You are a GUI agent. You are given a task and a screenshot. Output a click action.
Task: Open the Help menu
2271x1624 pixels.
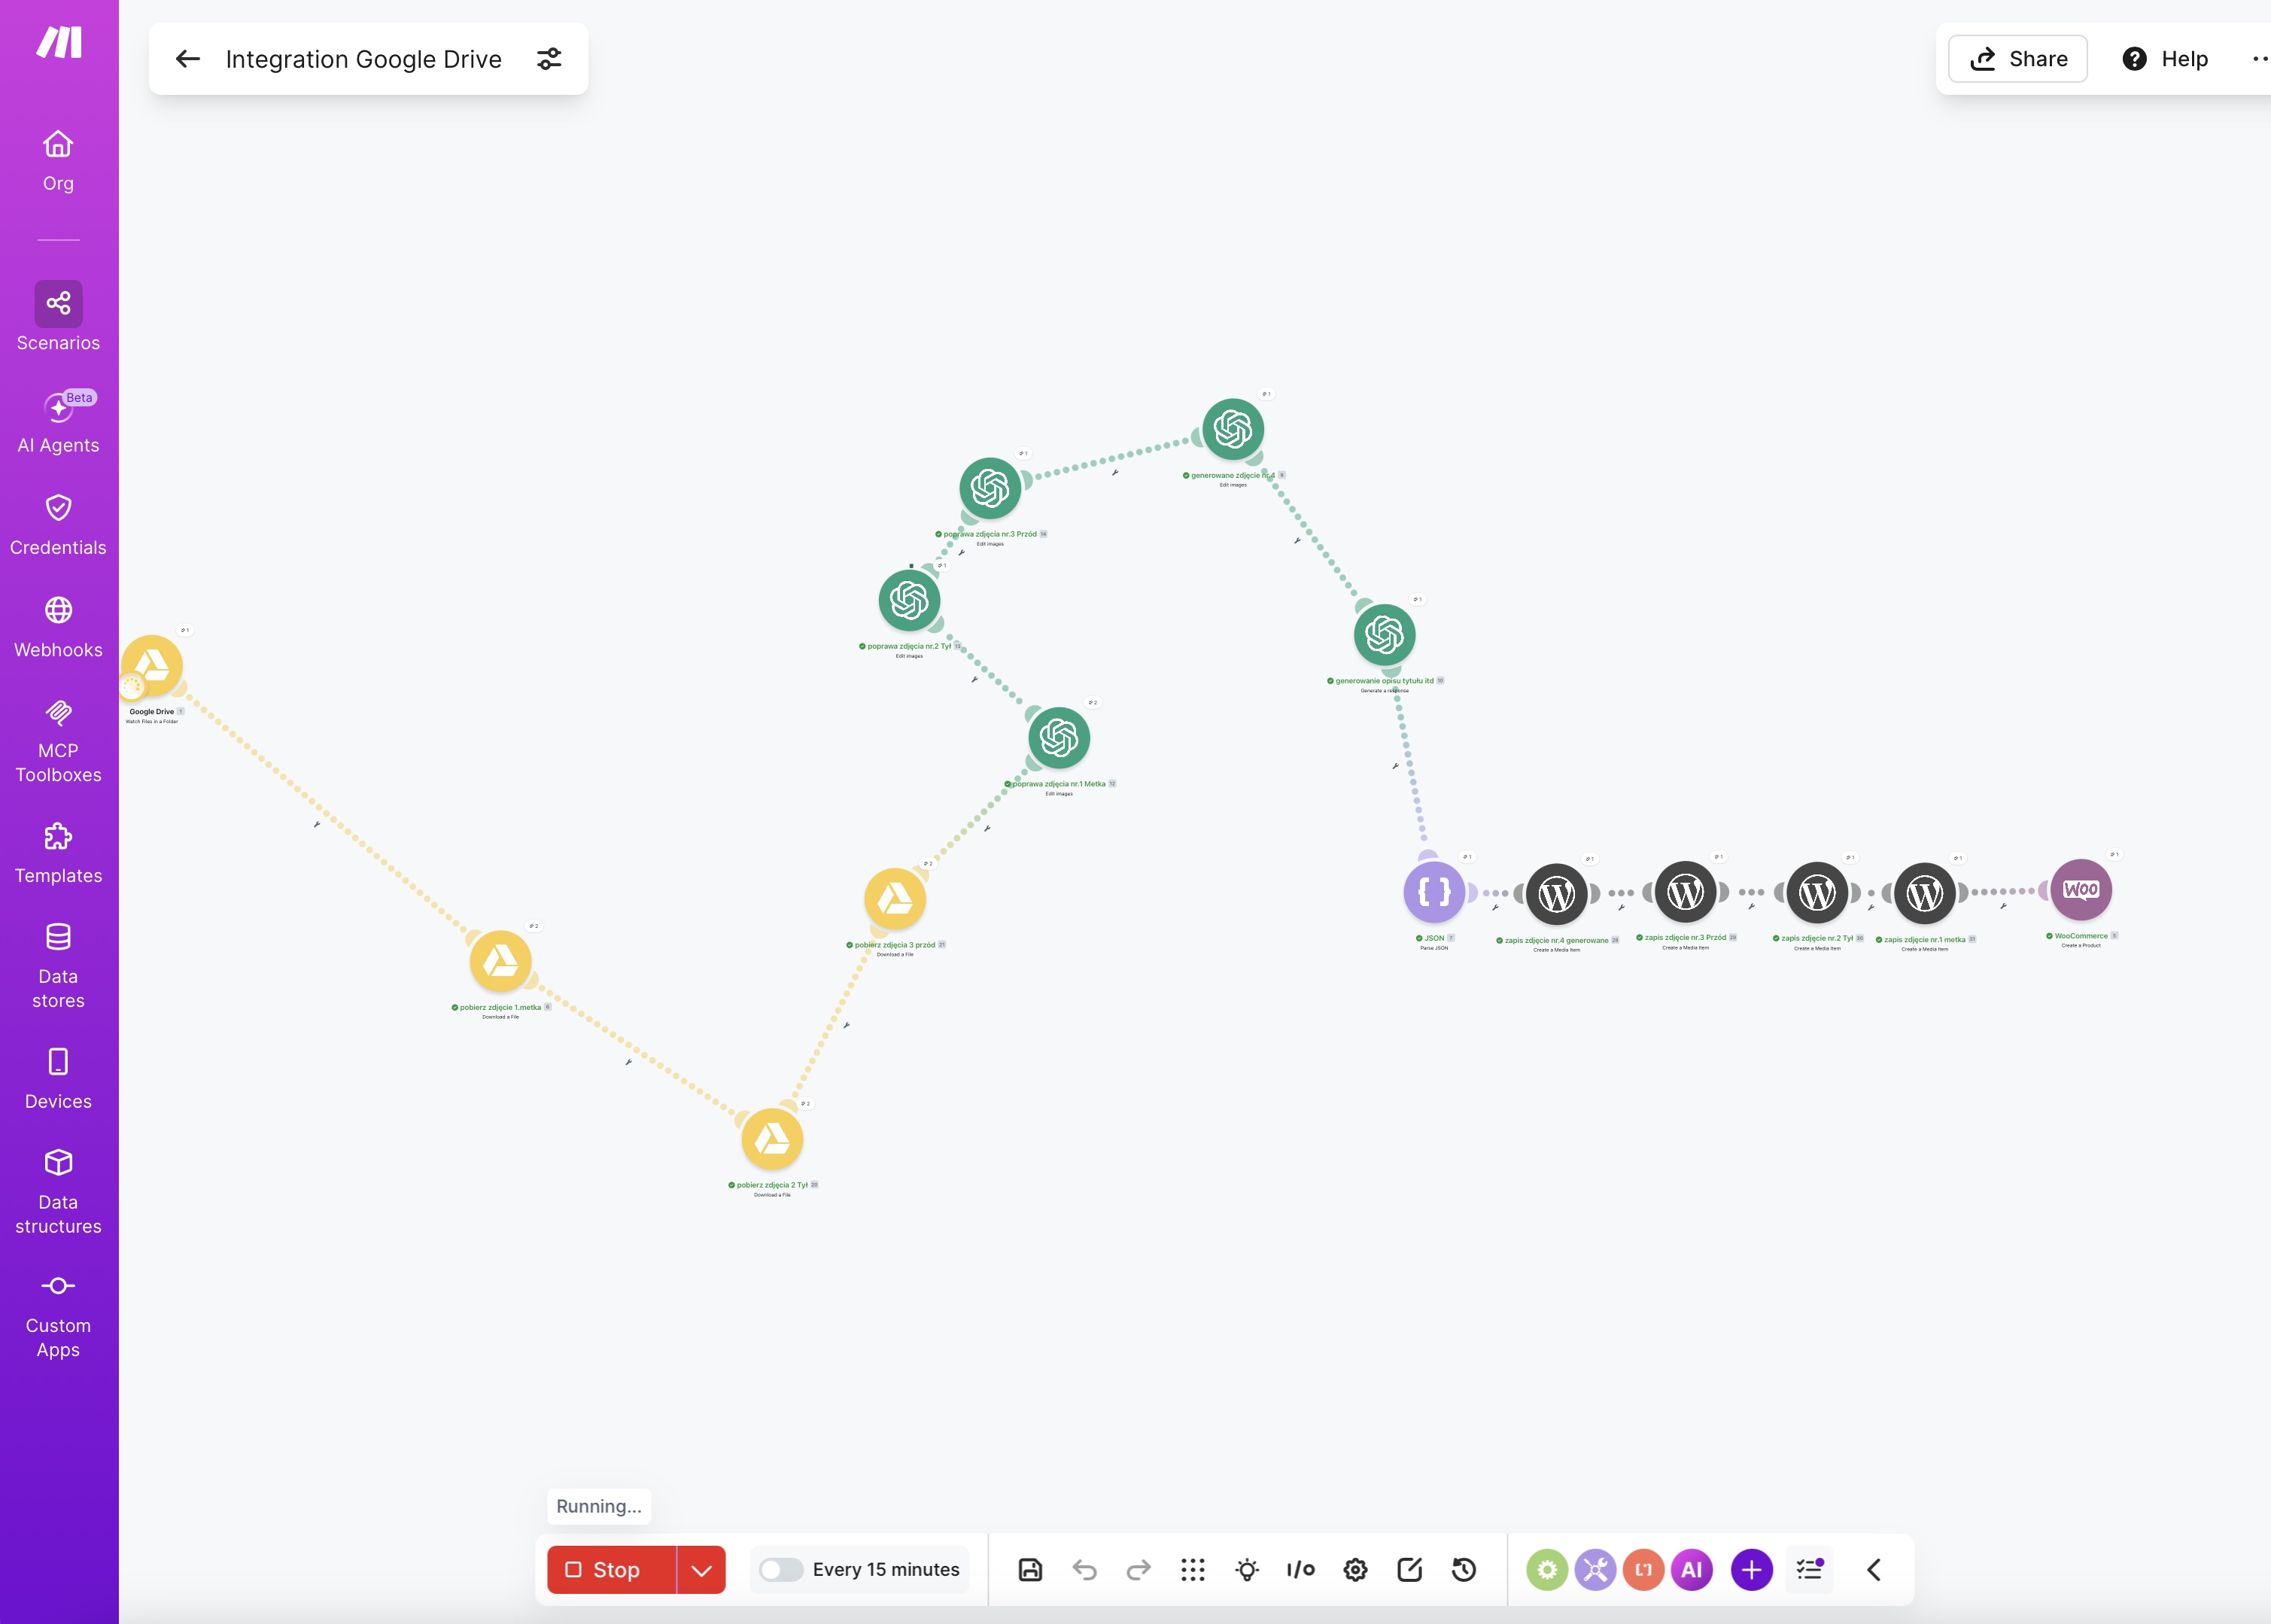click(2165, 59)
